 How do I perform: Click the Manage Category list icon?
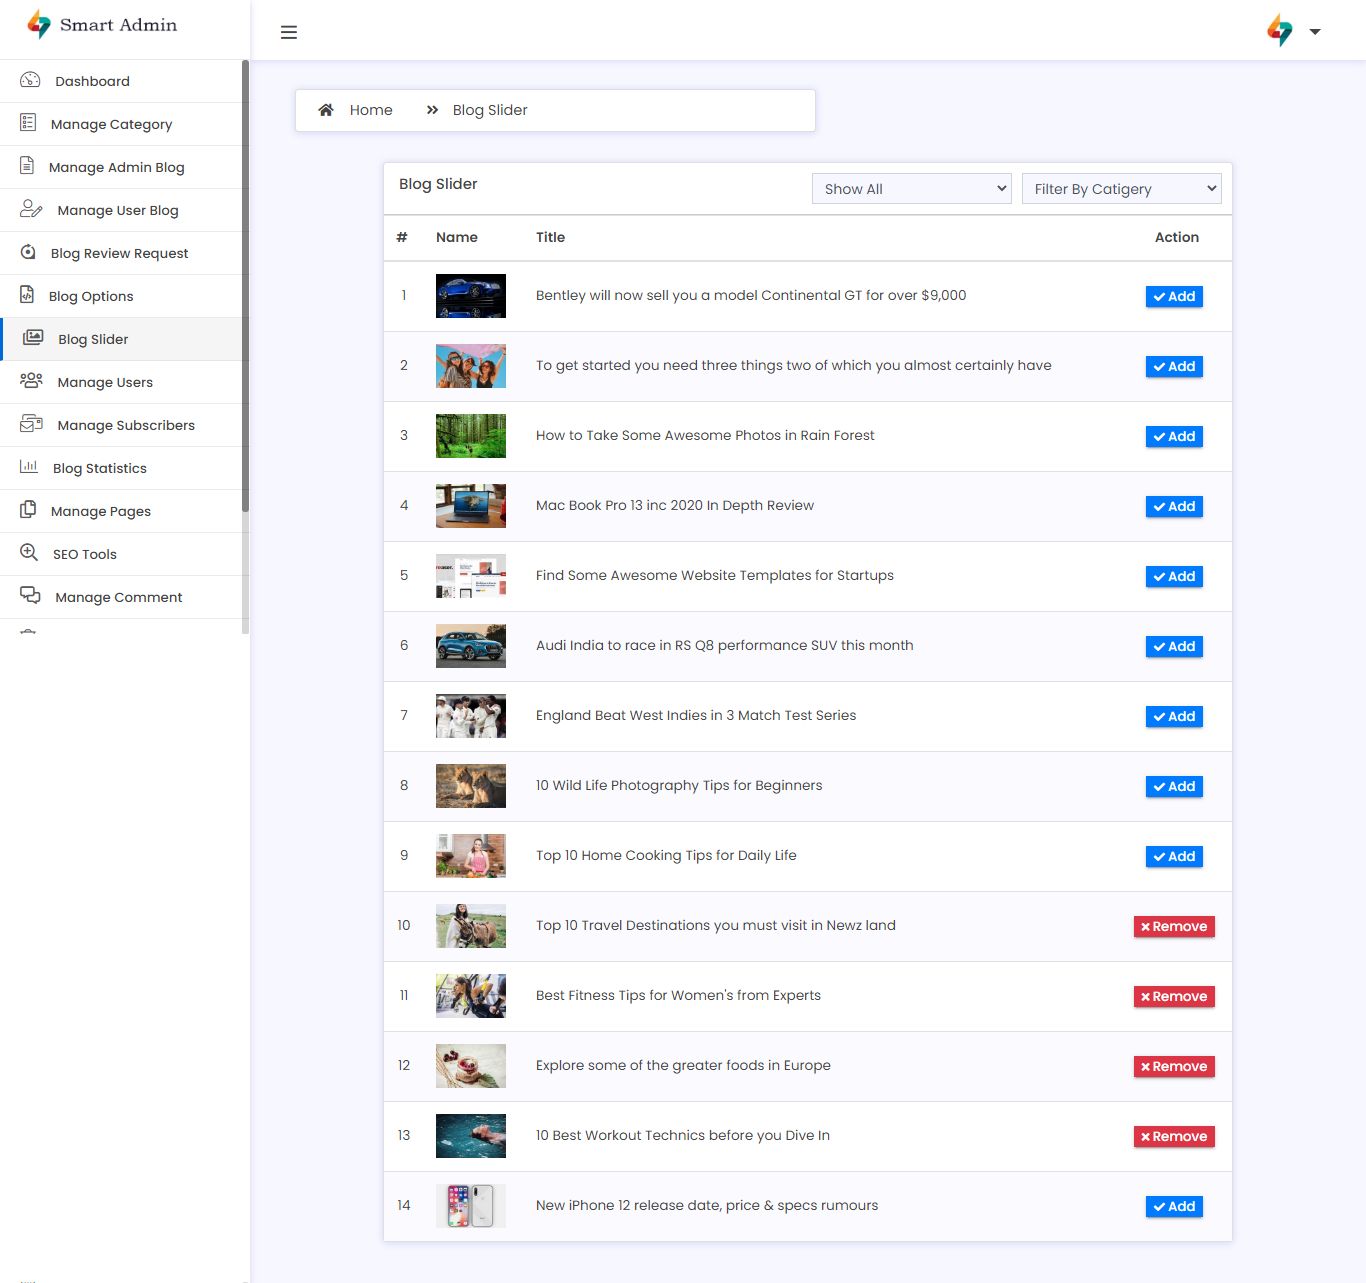28,123
